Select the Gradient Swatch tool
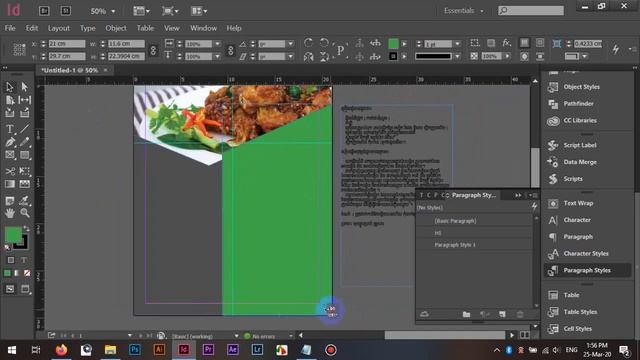This screenshot has width=640, height=360. click(x=9, y=184)
